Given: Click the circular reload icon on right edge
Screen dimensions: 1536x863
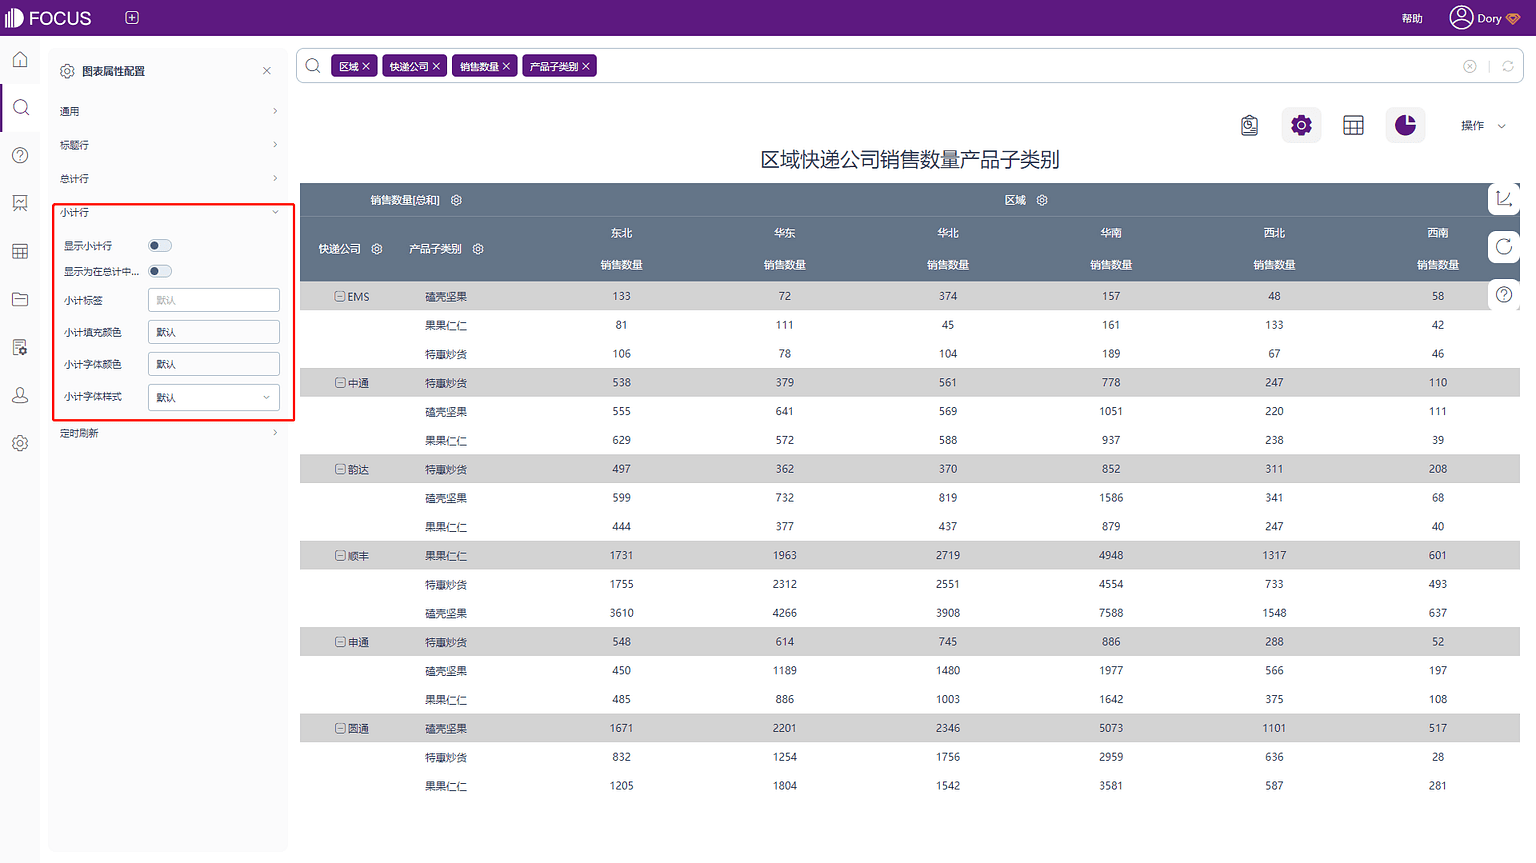Looking at the screenshot, I should click(x=1504, y=247).
